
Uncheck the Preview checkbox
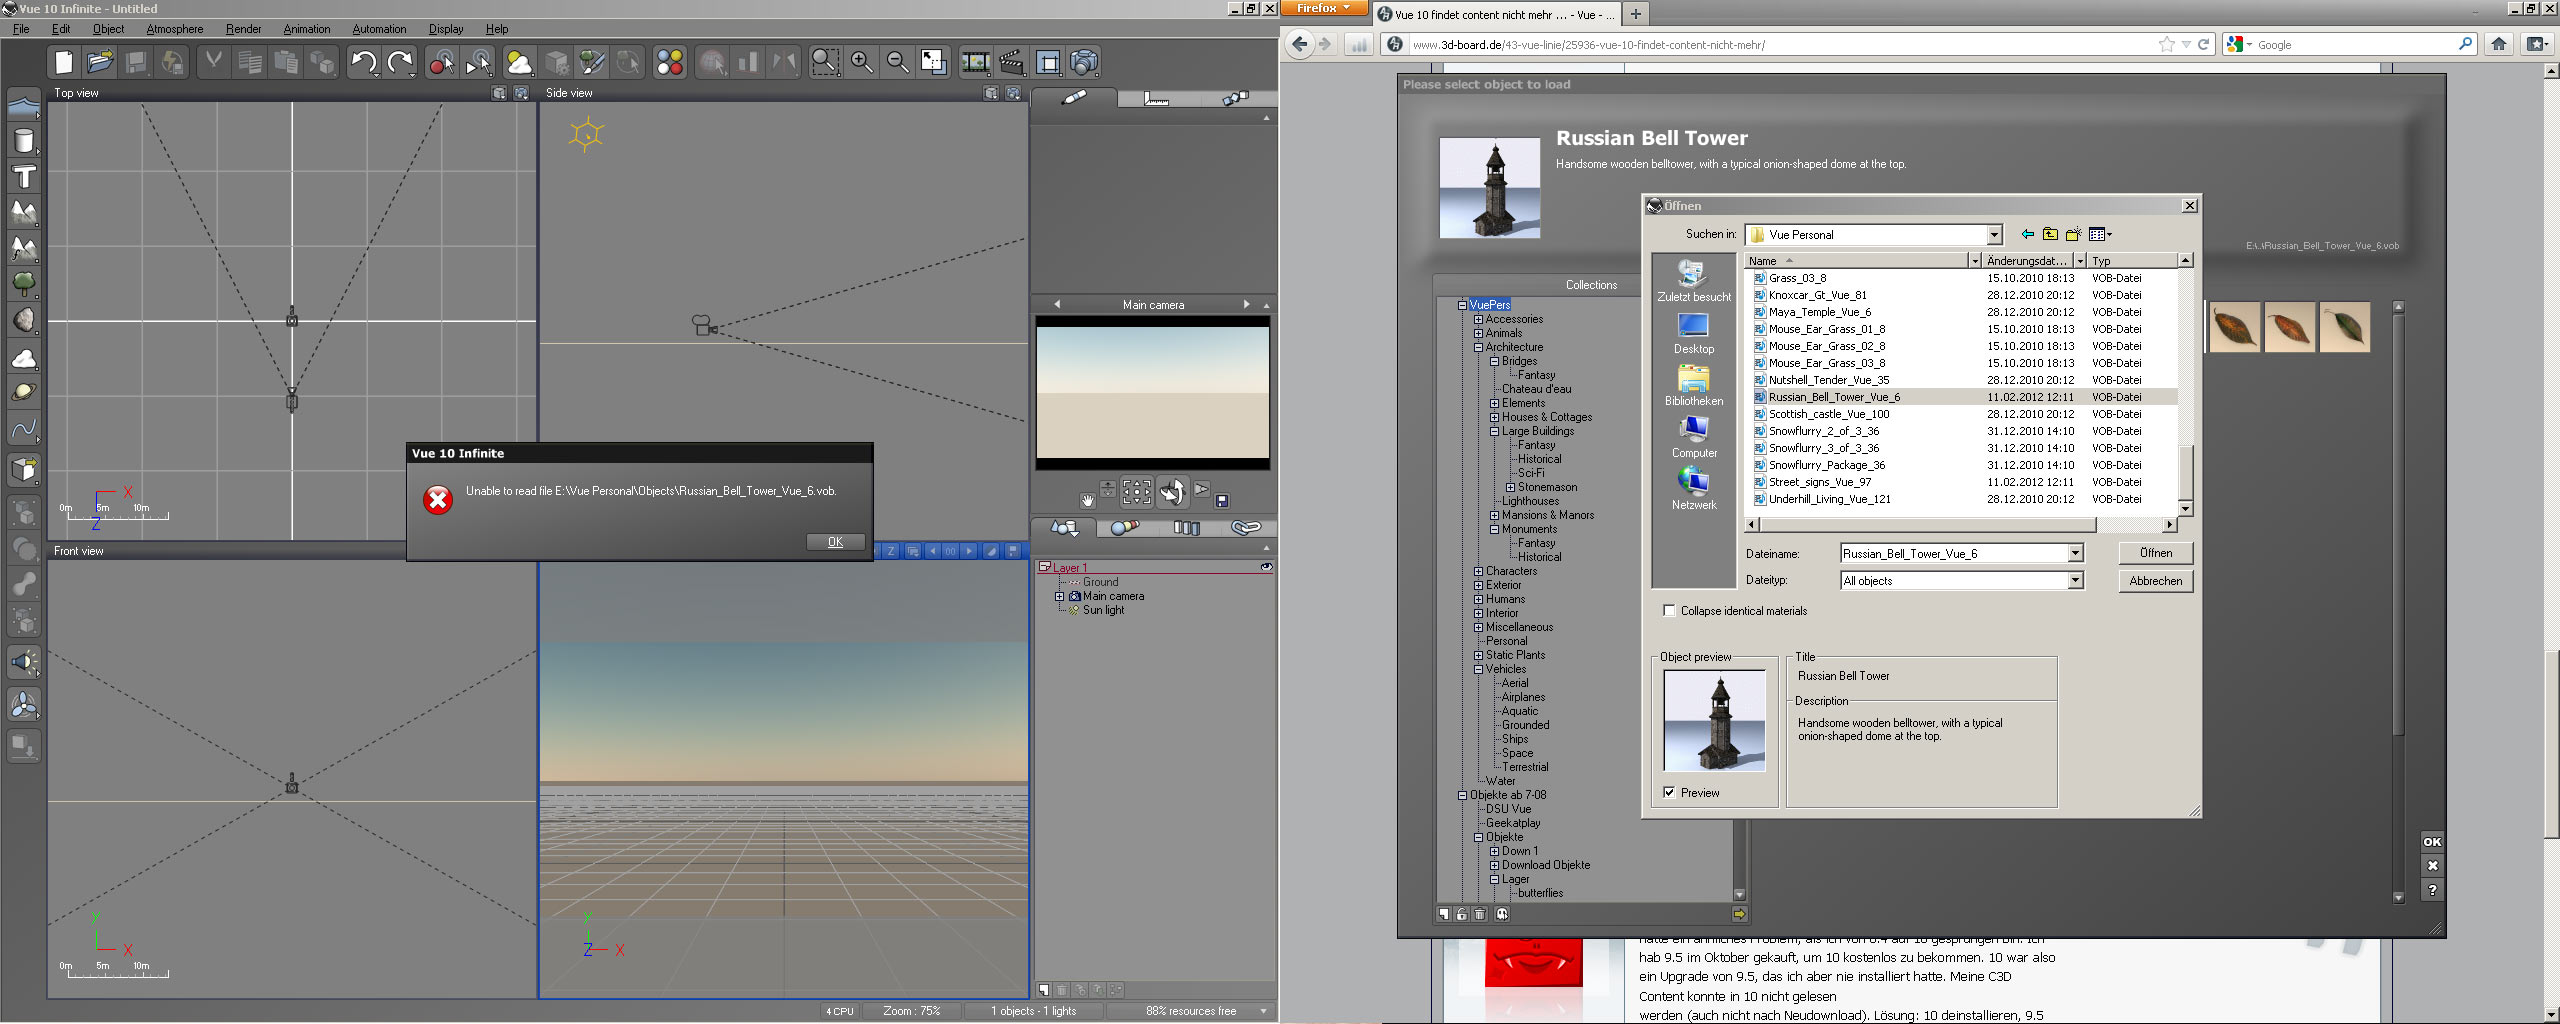pyautogui.click(x=1669, y=793)
